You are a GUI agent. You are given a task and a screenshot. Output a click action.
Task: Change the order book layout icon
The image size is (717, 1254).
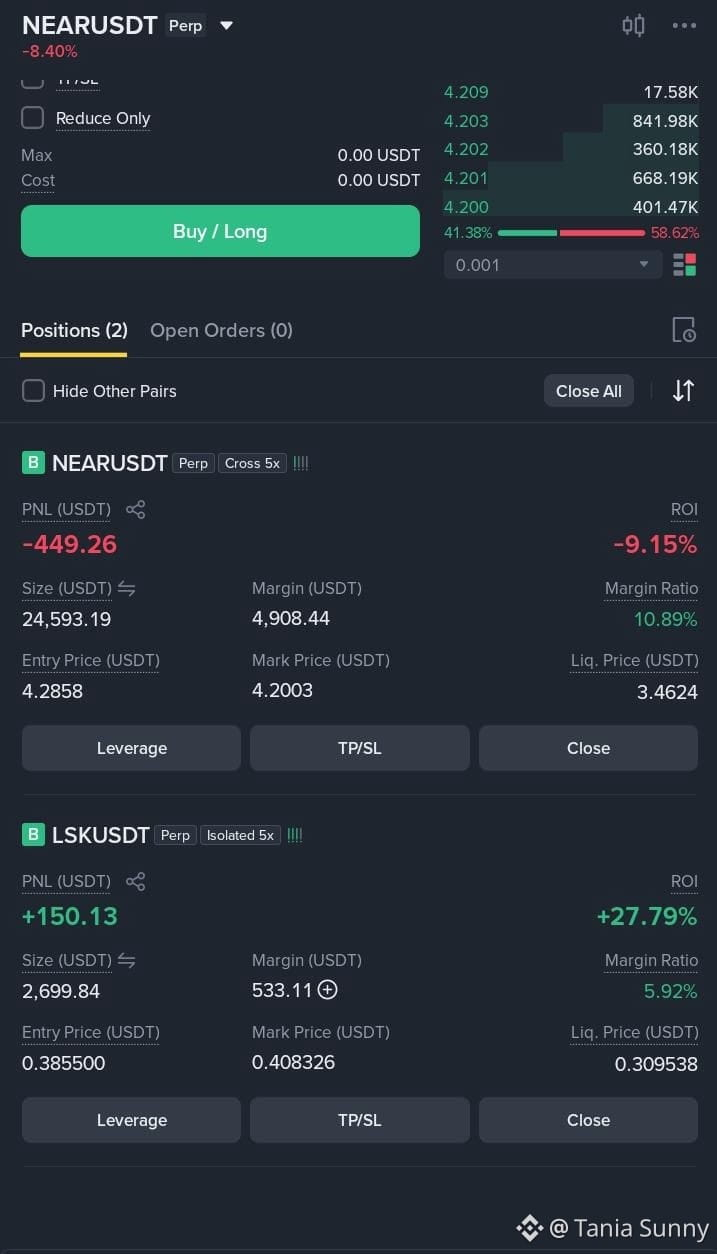685,265
